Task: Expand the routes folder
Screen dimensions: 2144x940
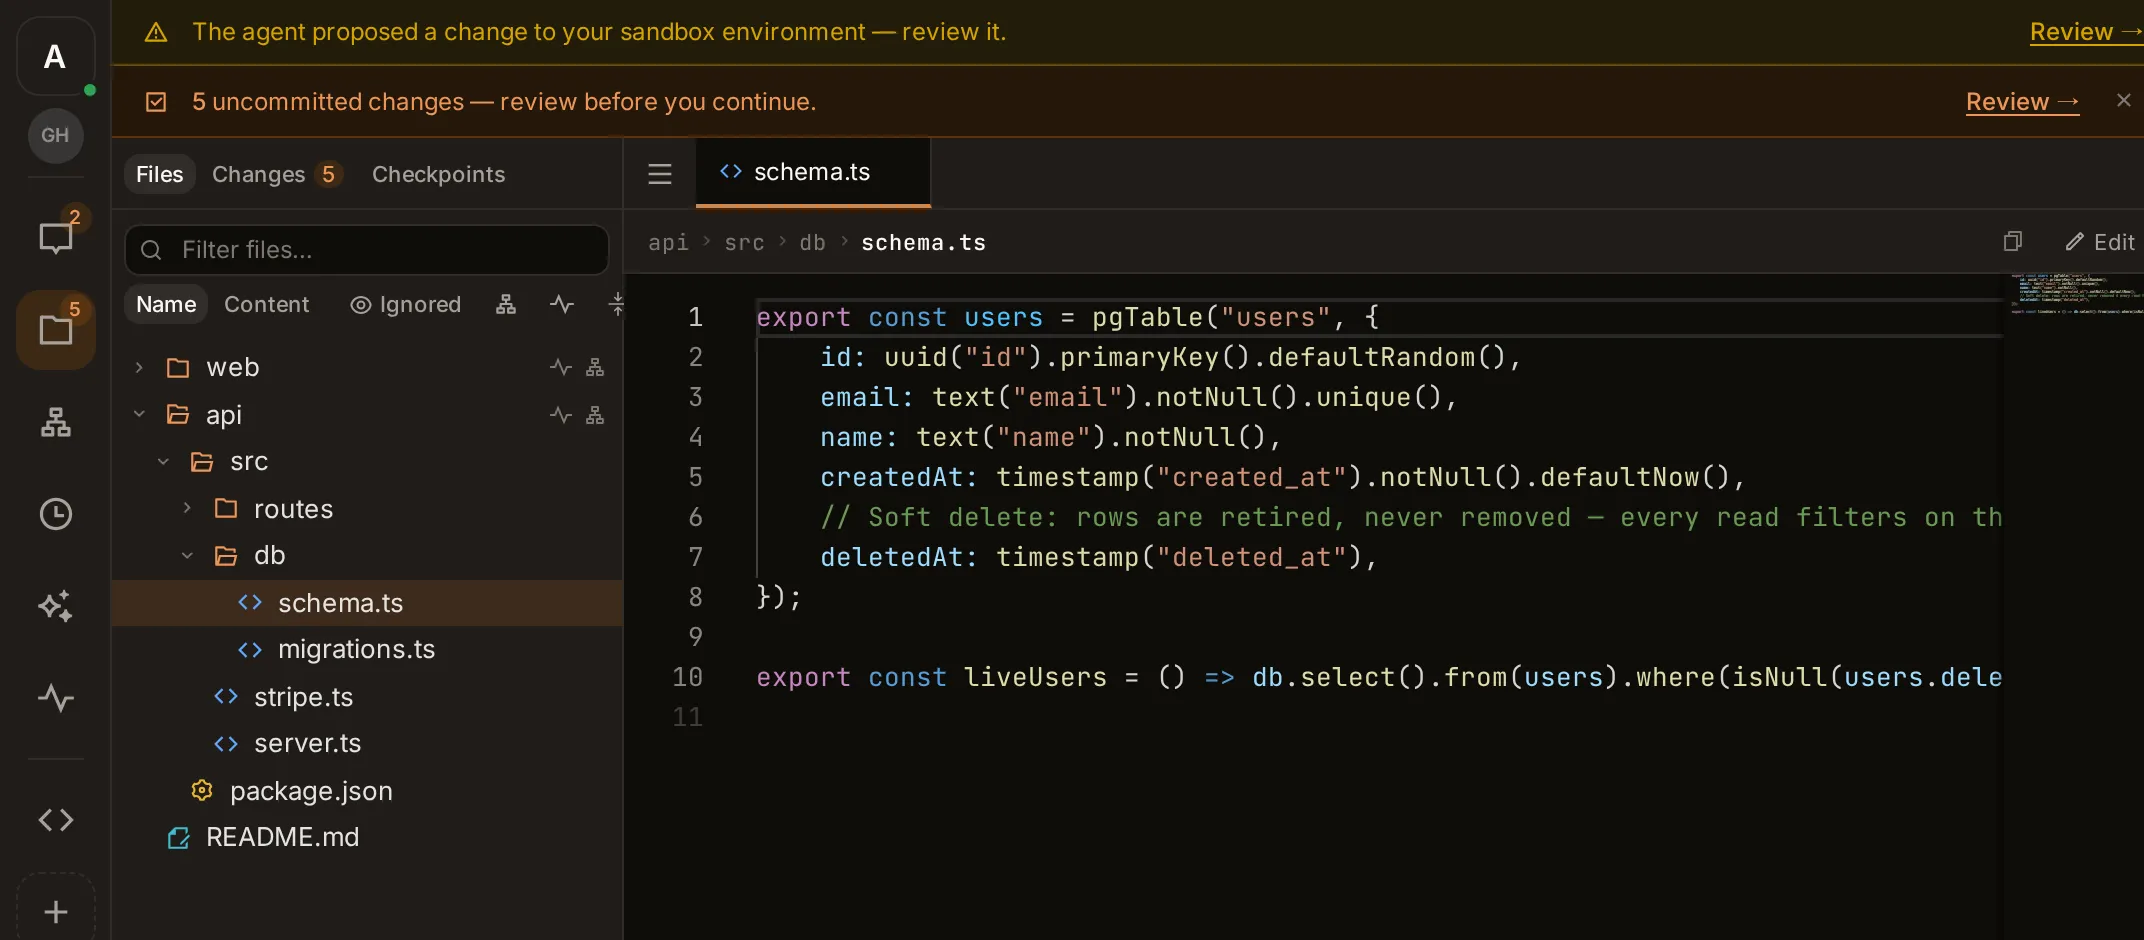Action: coord(187,508)
